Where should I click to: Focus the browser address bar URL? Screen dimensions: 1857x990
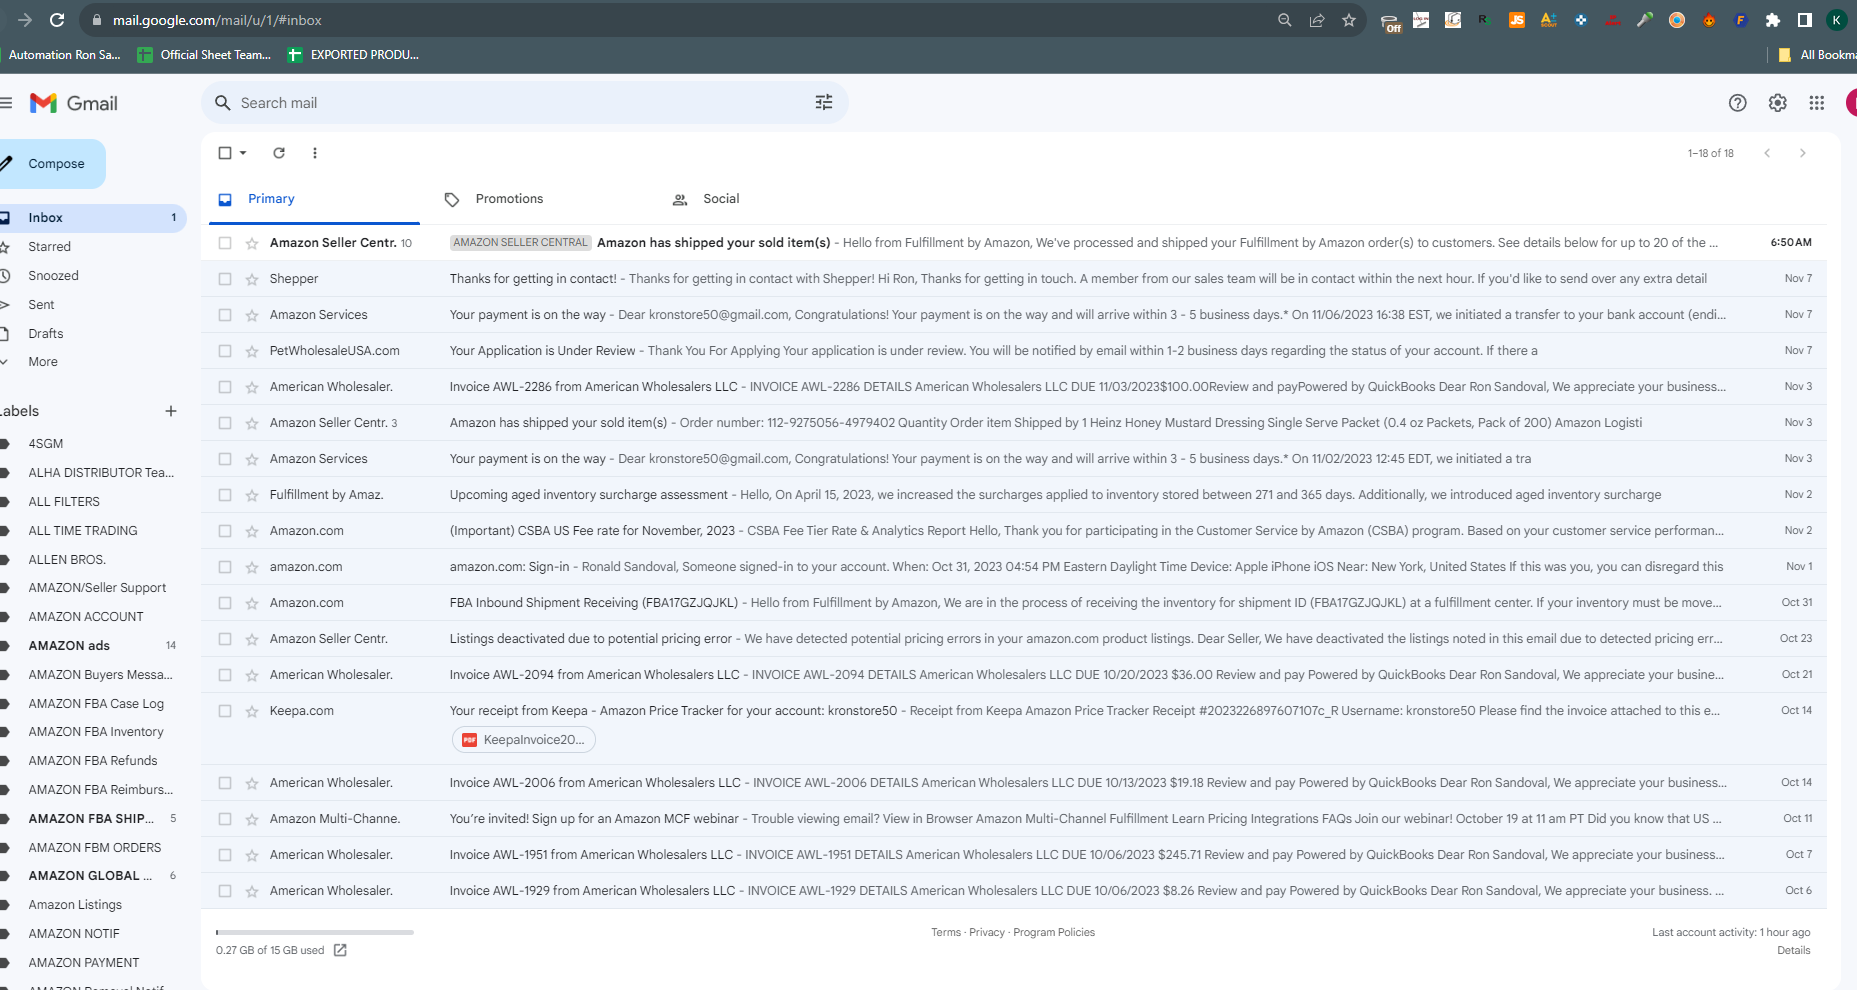(217, 20)
